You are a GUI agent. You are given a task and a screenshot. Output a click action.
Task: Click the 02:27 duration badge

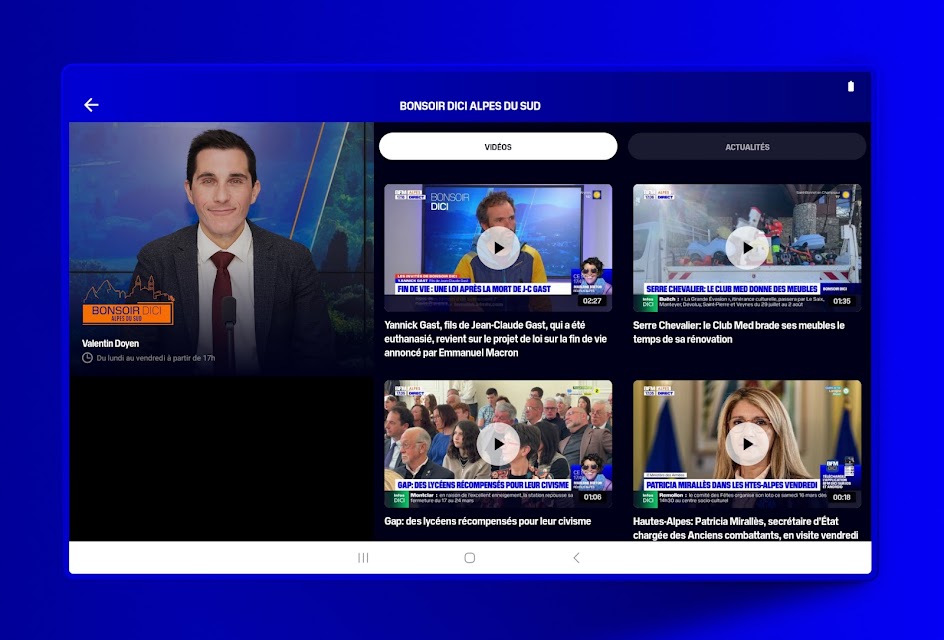pyautogui.click(x=592, y=301)
